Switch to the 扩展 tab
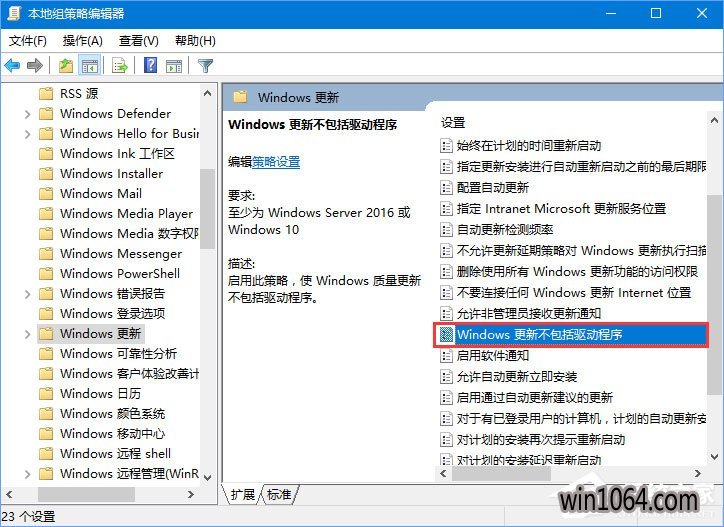Image resolution: width=724 pixels, height=527 pixels. click(242, 495)
